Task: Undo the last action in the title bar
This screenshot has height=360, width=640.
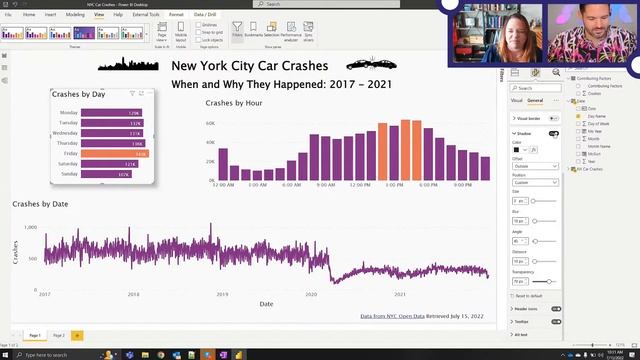Action: pos(15,4)
